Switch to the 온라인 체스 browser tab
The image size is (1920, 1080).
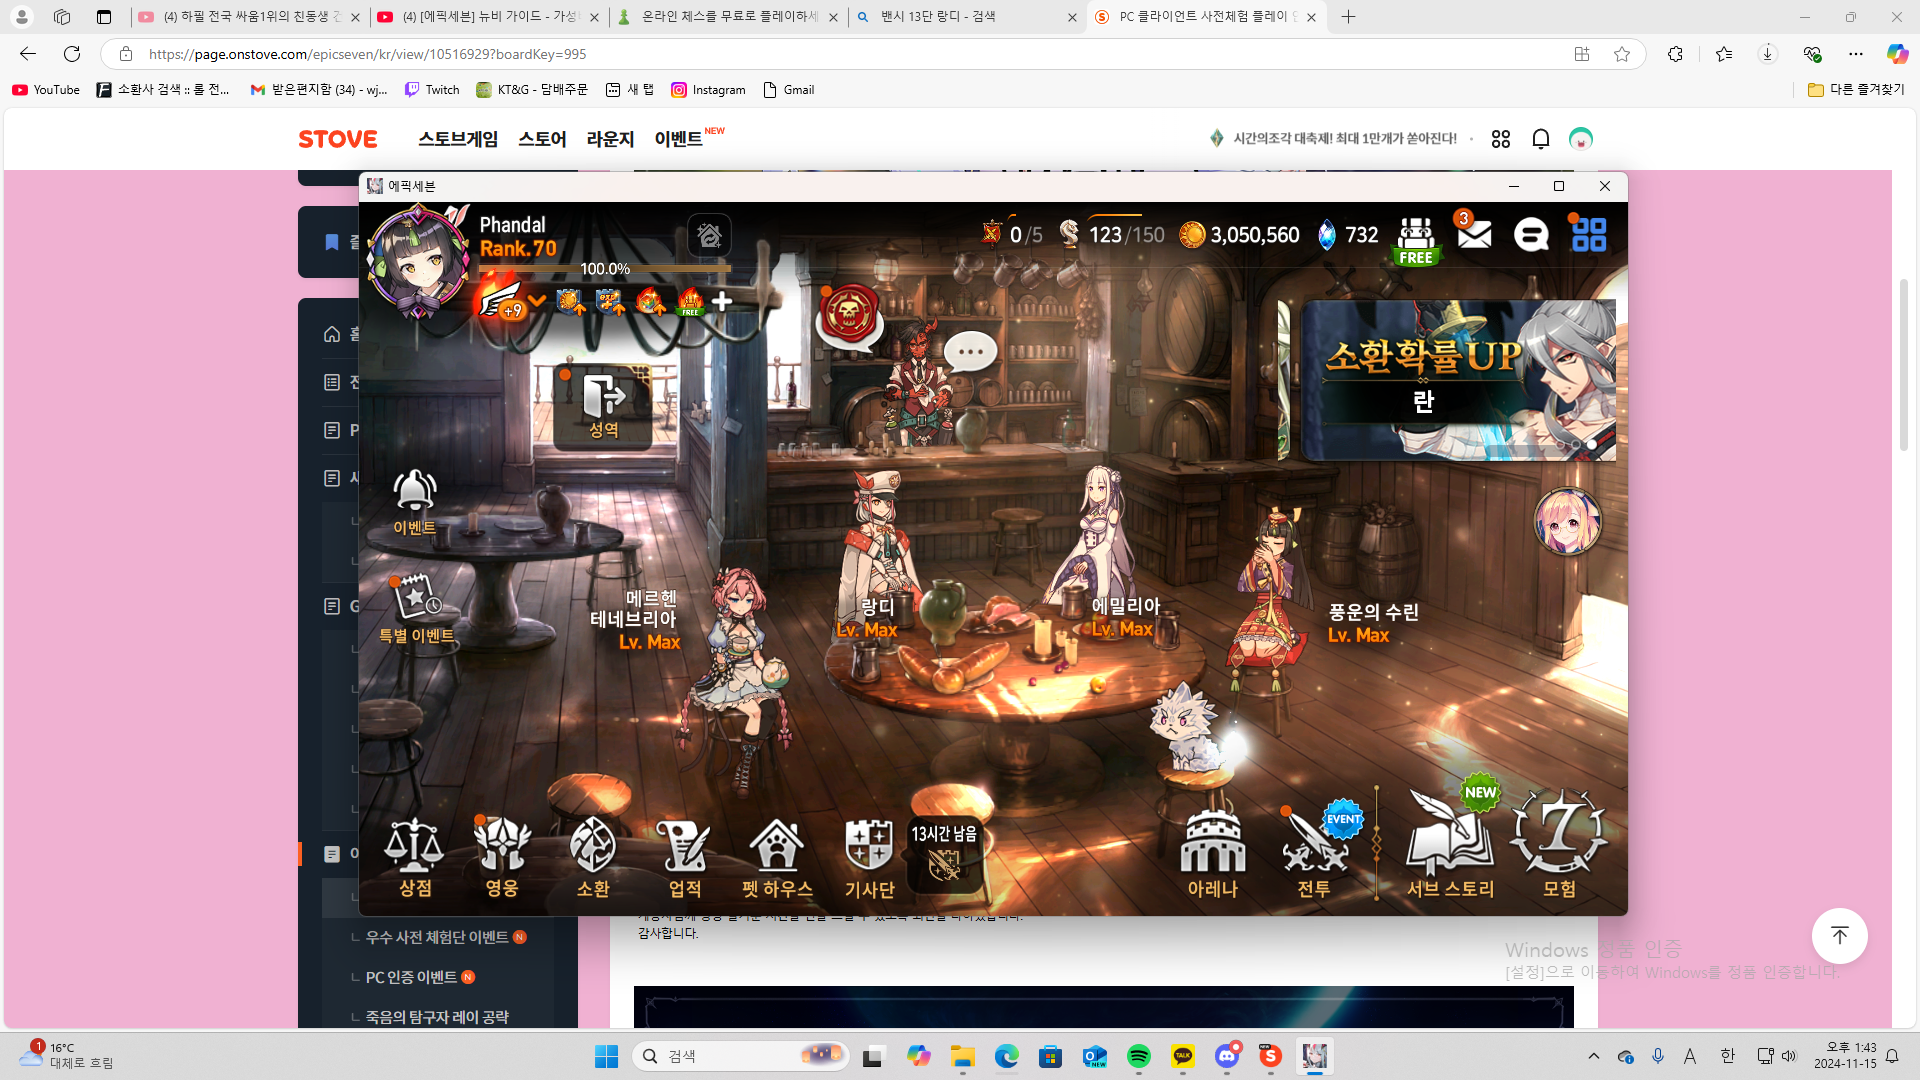coord(727,17)
